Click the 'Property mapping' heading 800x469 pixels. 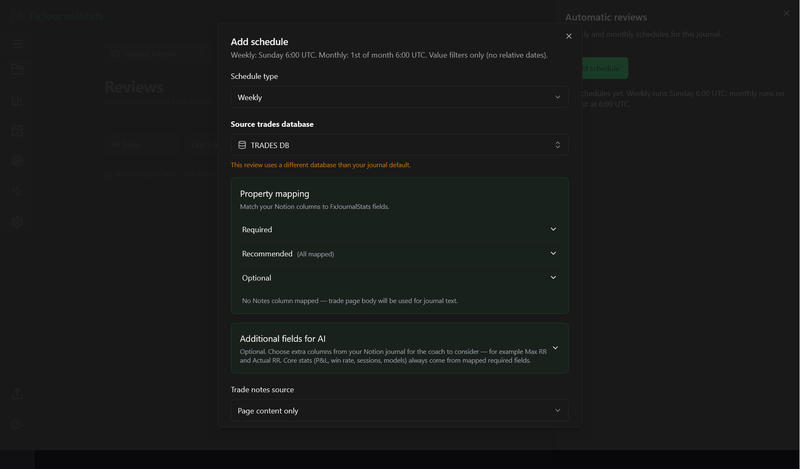click(x=274, y=194)
